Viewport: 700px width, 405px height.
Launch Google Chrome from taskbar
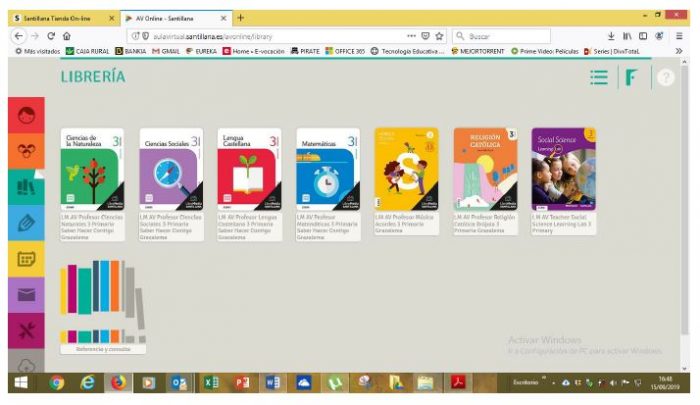[57, 383]
